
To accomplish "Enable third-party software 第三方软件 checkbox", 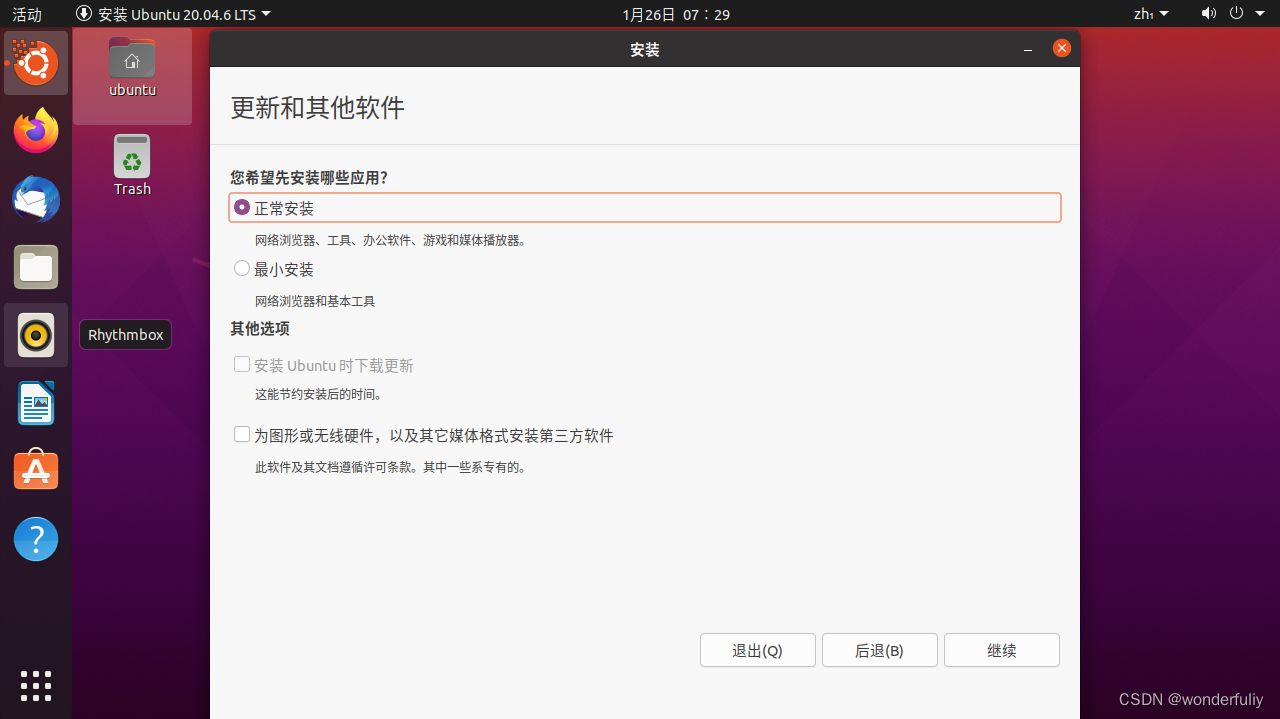I will (242, 435).
